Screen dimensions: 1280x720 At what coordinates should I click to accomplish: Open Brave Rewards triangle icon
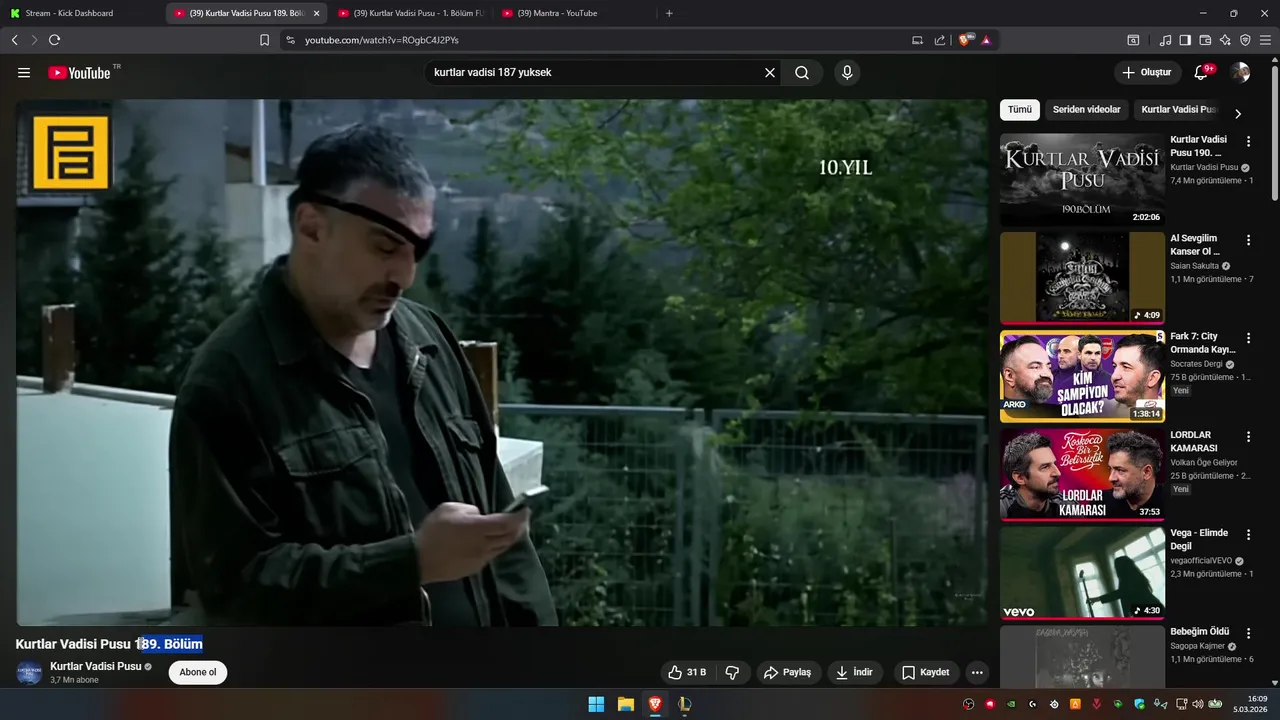click(x=987, y=40)
